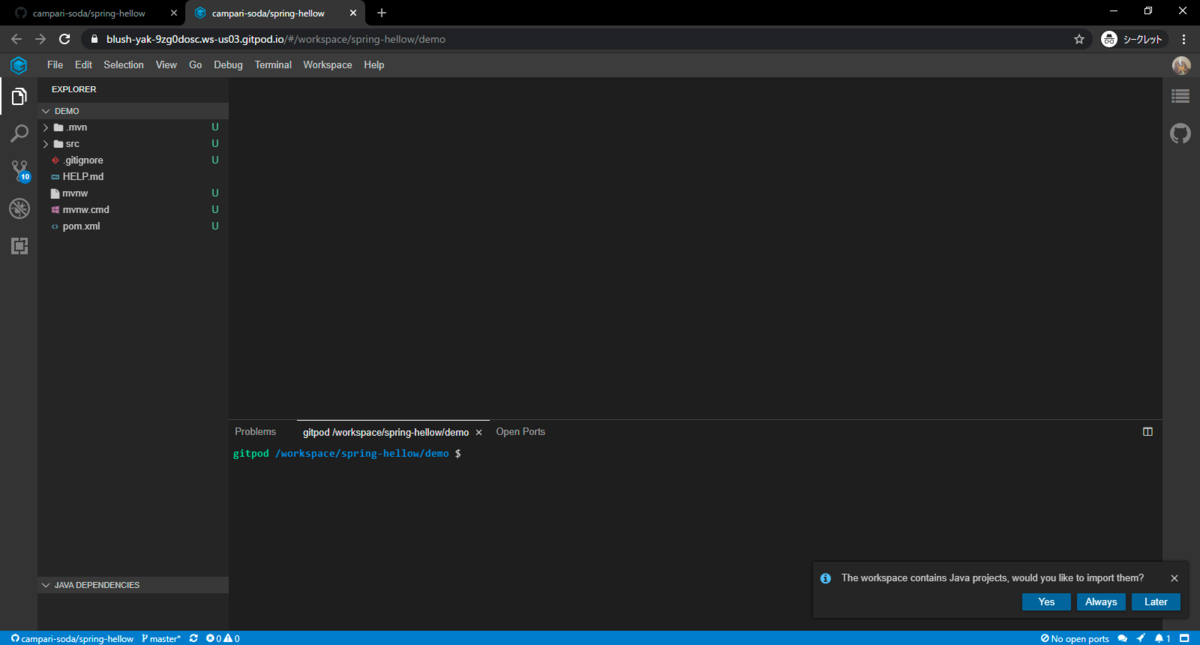Click the rocket icon in status bar
The width and height of the screenshot is (1200, 645).
[1141, 638]
